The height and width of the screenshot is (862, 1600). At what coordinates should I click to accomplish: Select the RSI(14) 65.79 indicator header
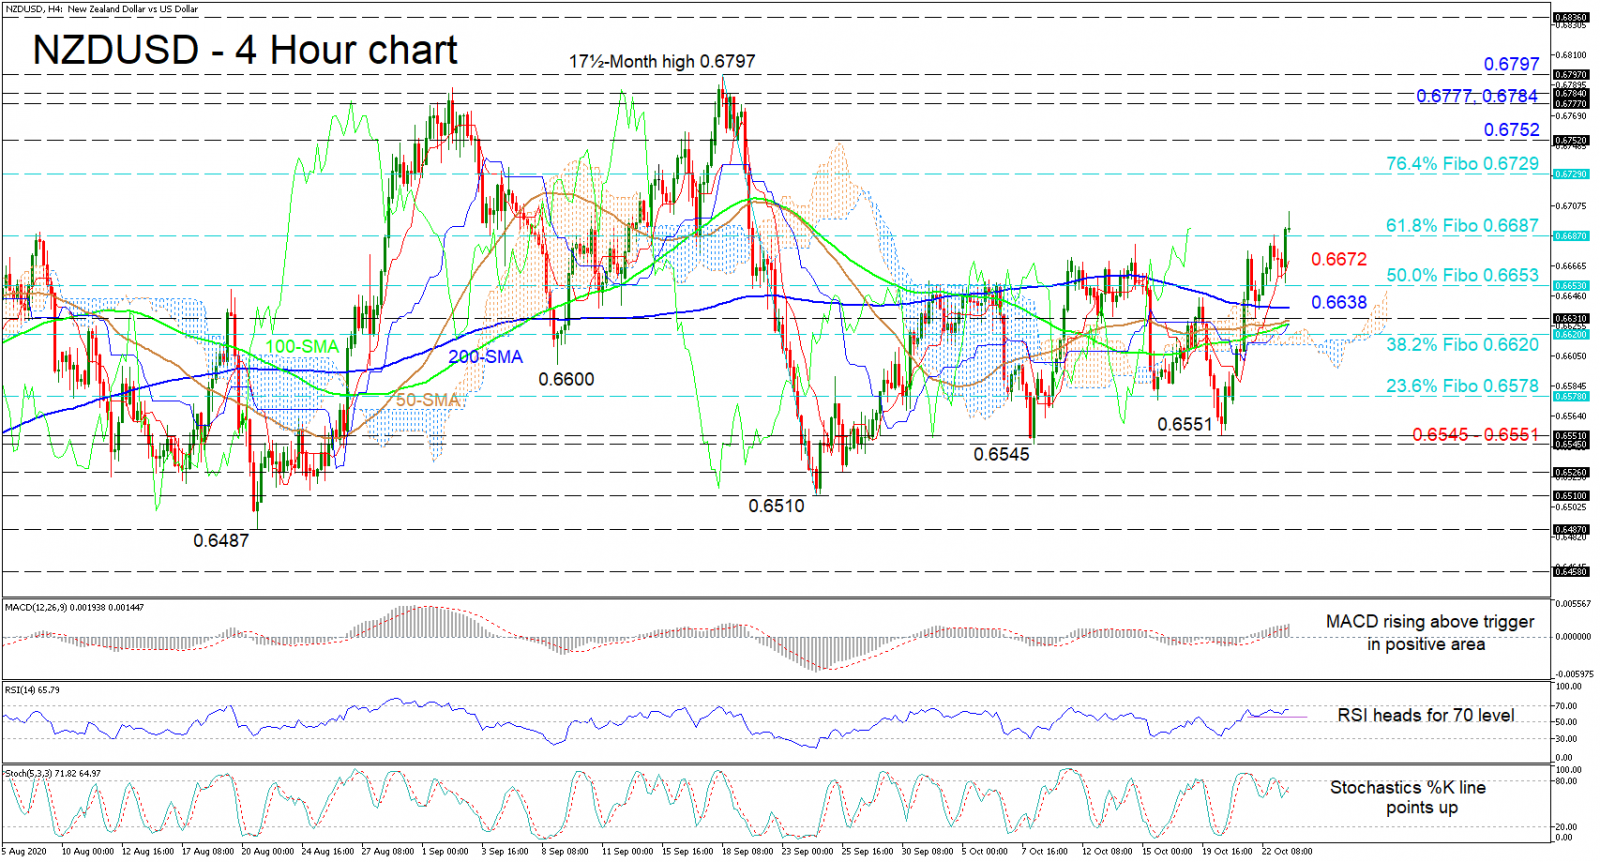point(32,690)
